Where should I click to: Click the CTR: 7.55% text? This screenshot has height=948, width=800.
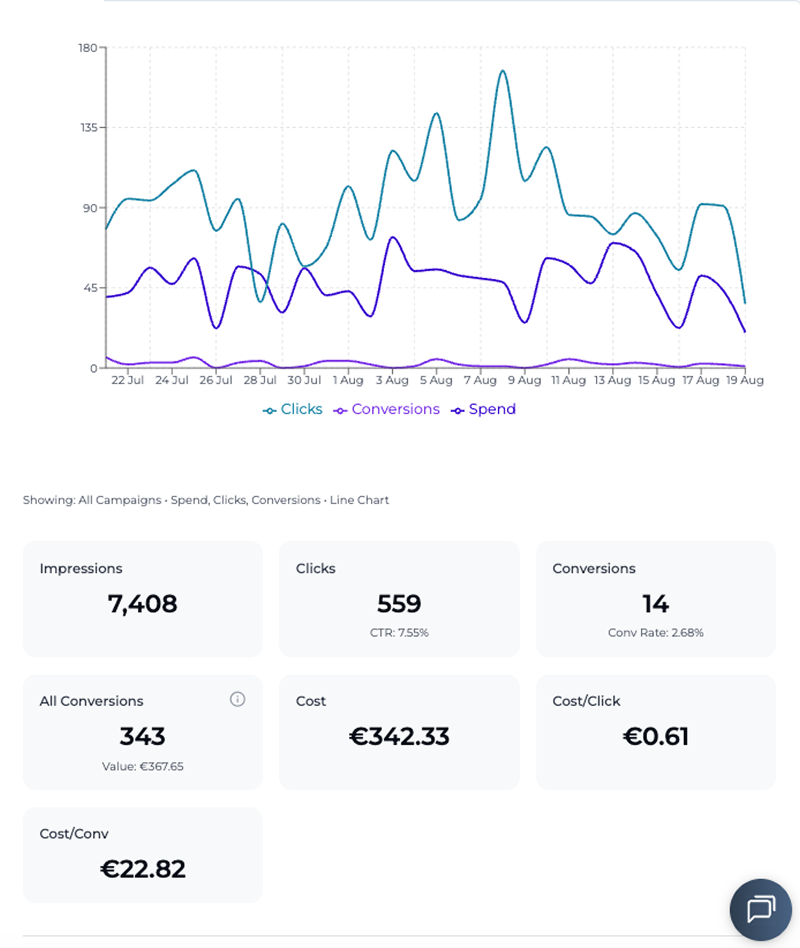click(x=399, y=633)
